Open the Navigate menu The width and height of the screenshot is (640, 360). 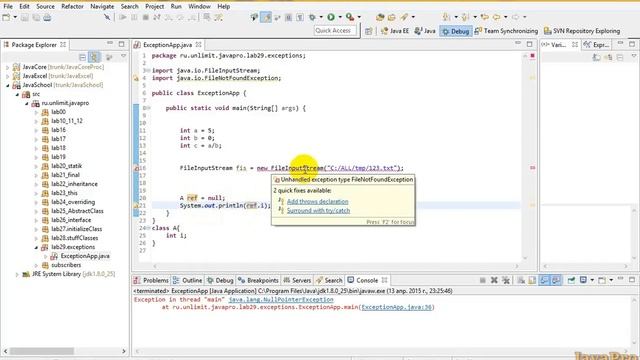coord(102,6)
